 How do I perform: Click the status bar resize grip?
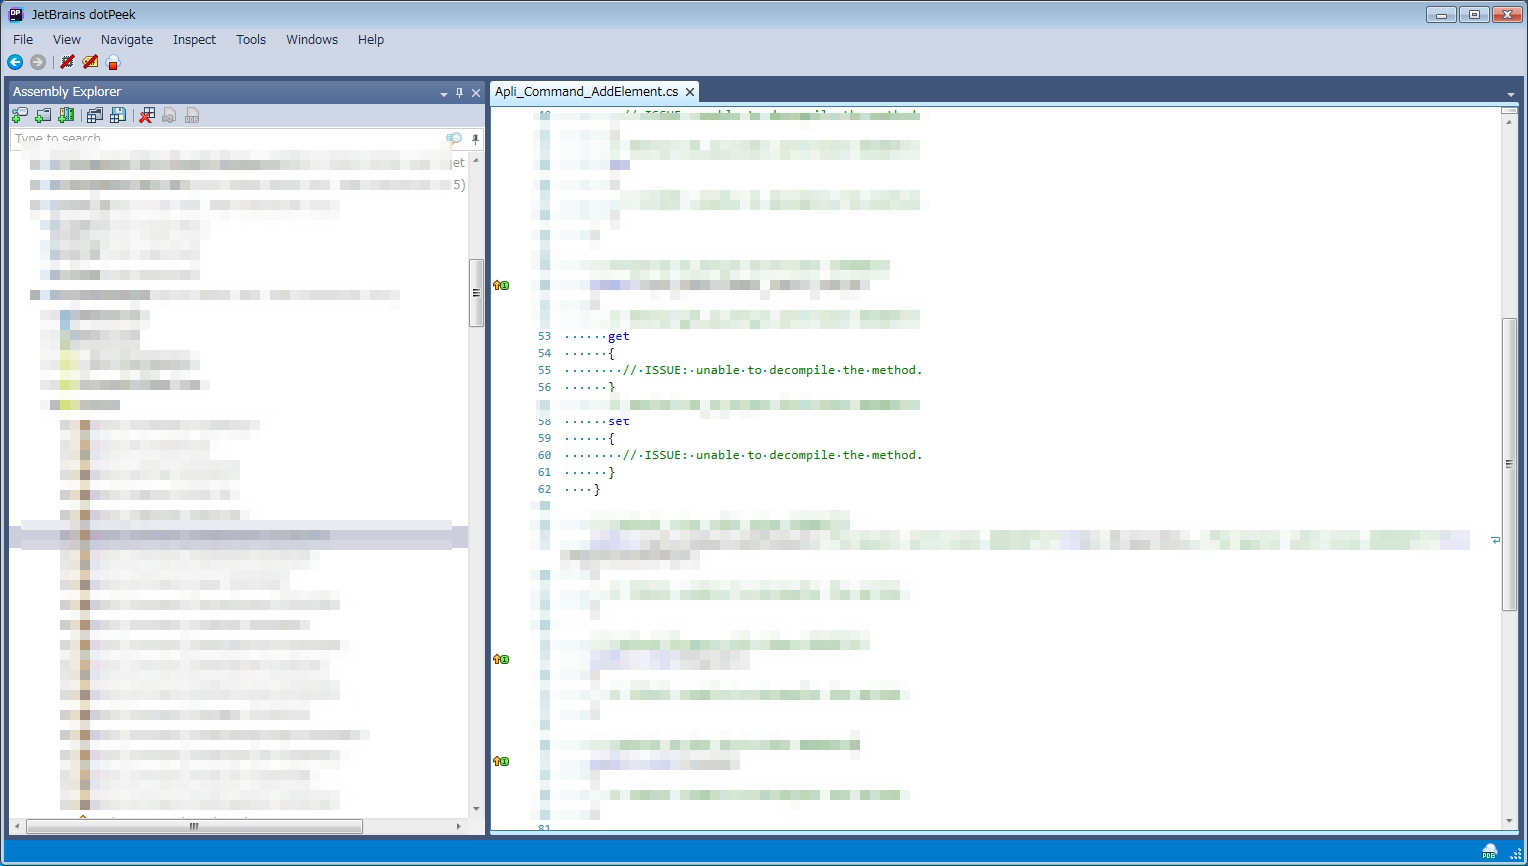pos(1516,853)
